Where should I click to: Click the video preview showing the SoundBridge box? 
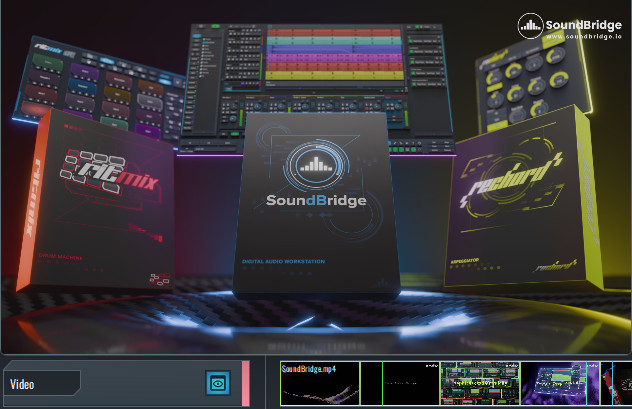316,176
